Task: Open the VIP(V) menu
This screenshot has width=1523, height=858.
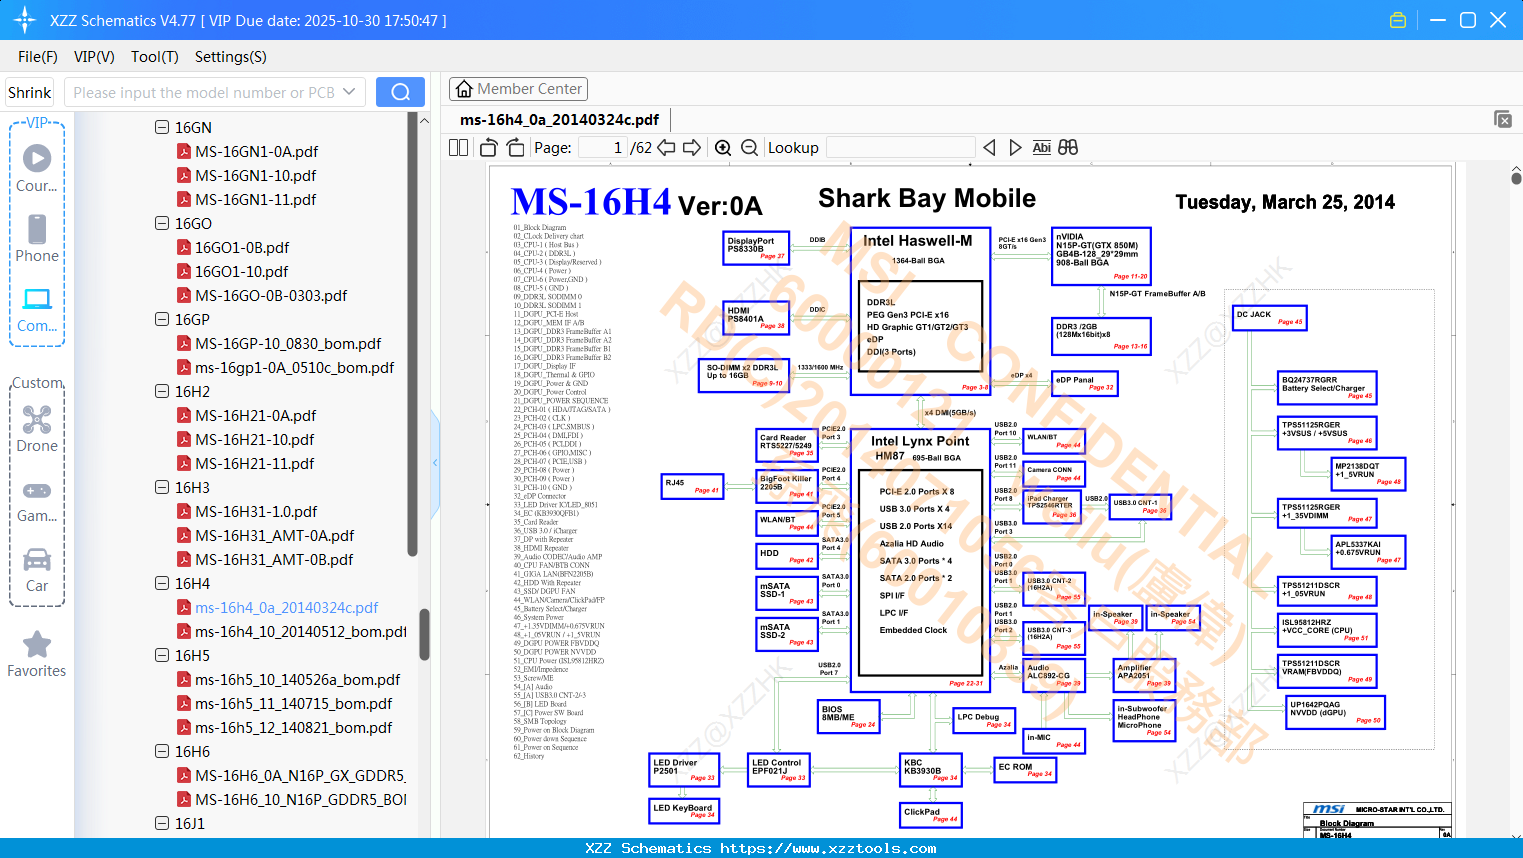Action: [94, 57]
